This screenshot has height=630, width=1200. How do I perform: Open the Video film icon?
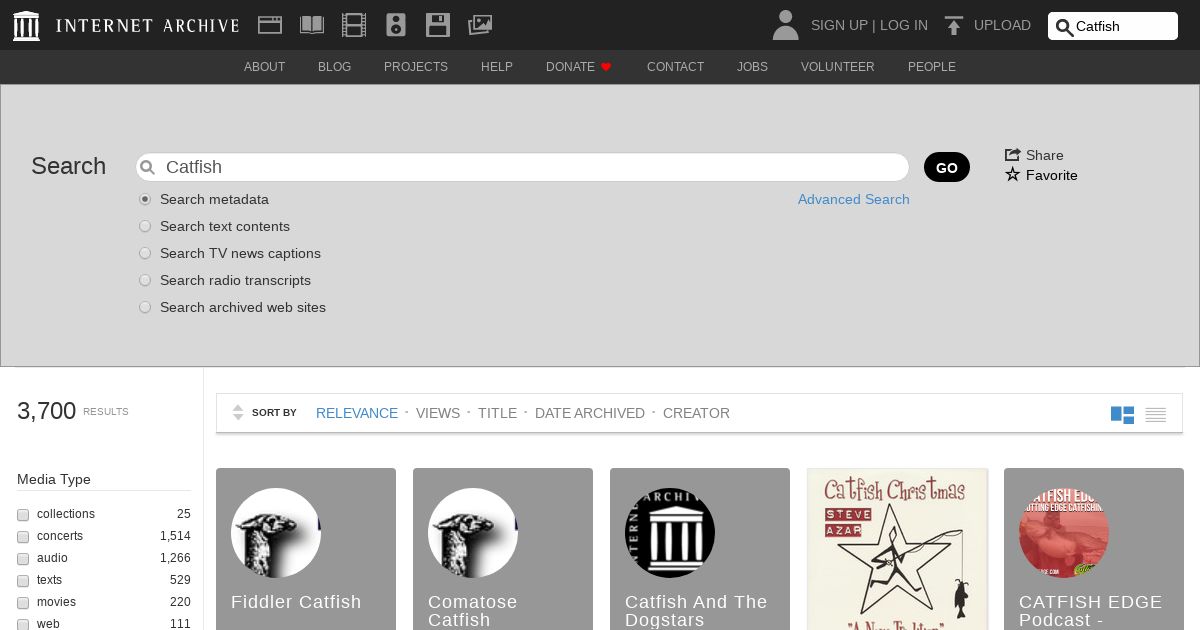click(x=354, y=25)
